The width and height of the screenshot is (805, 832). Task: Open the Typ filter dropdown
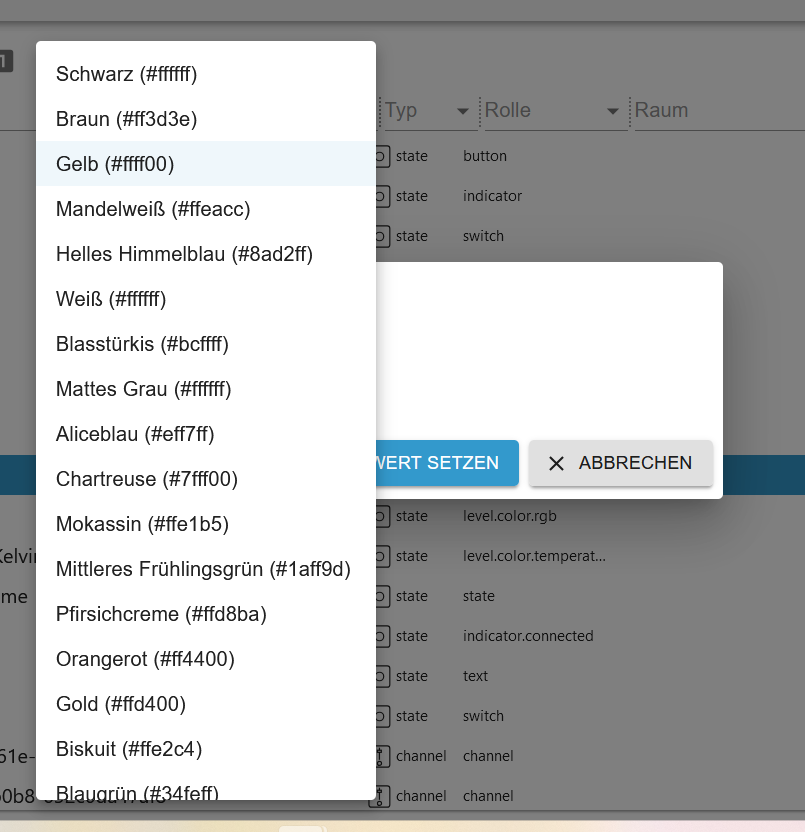pyautogui.click(x=463, y=111)
